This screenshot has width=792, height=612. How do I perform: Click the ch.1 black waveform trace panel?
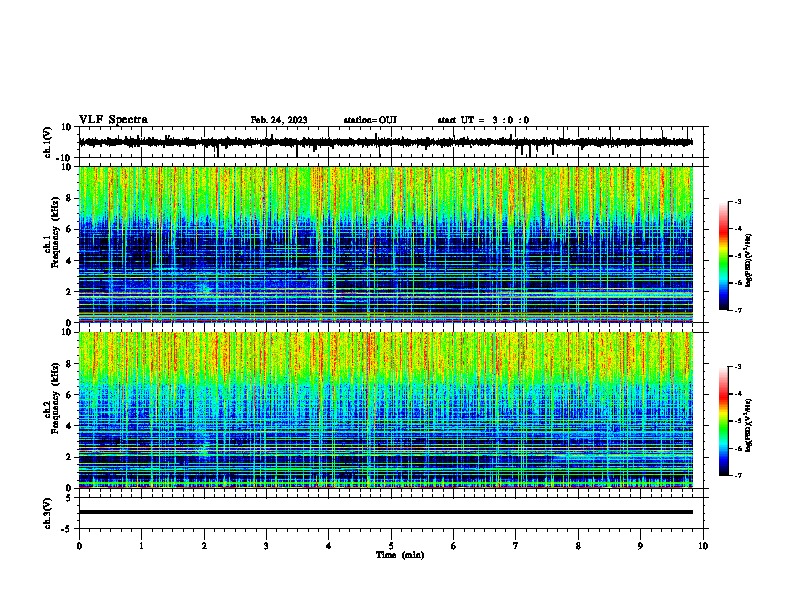click(391, 142)
